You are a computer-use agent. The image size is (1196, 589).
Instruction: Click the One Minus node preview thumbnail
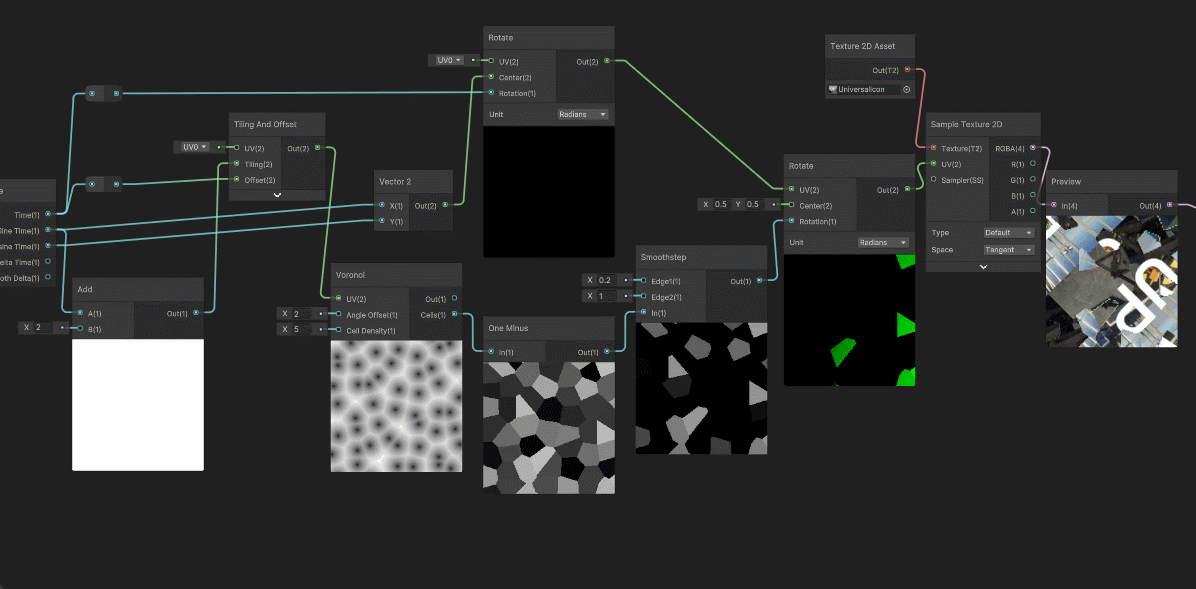point(549,427)
